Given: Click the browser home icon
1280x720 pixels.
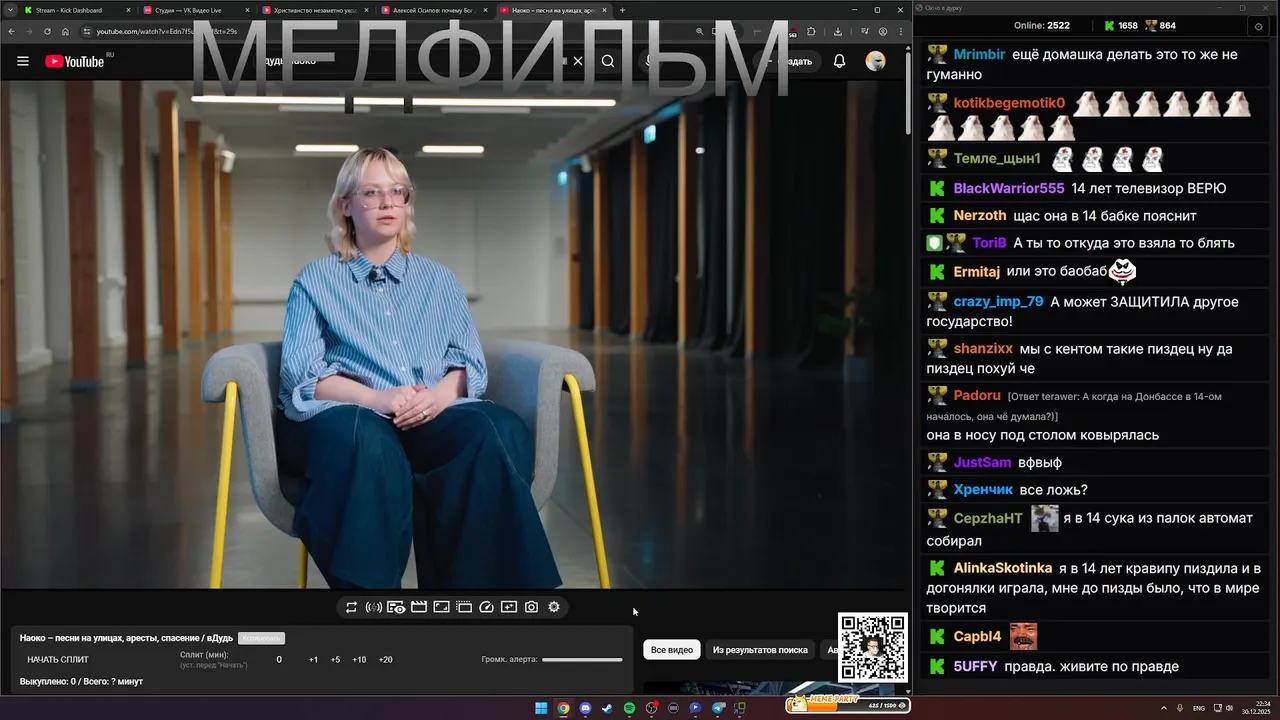Looking at the screenshot, I should (65, 31).
